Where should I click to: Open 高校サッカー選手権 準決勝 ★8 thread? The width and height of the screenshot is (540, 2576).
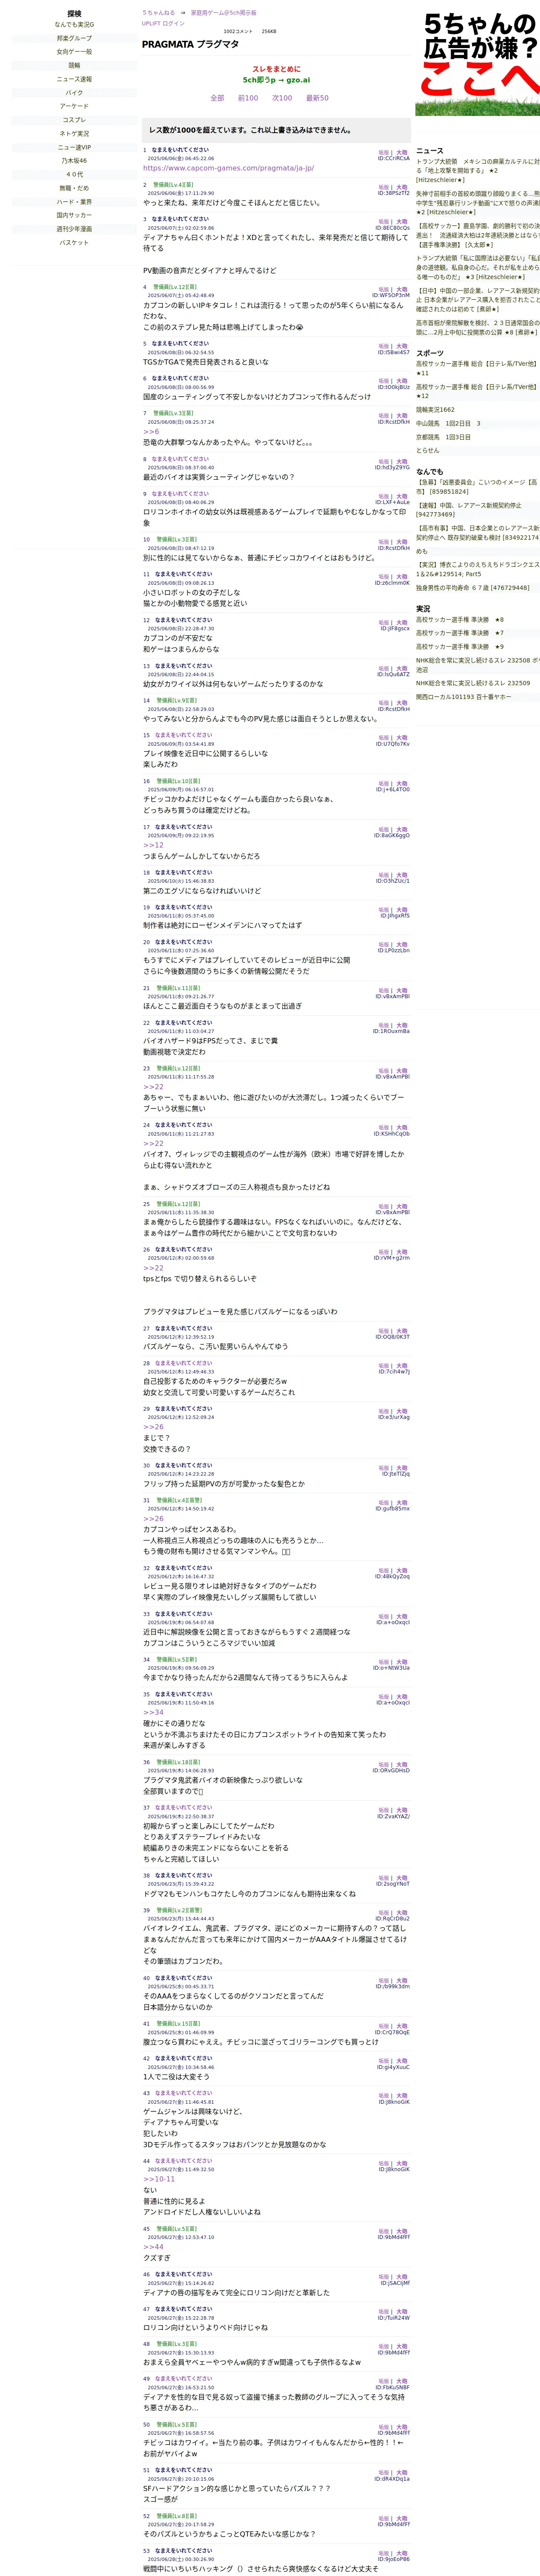pos(460,619)
